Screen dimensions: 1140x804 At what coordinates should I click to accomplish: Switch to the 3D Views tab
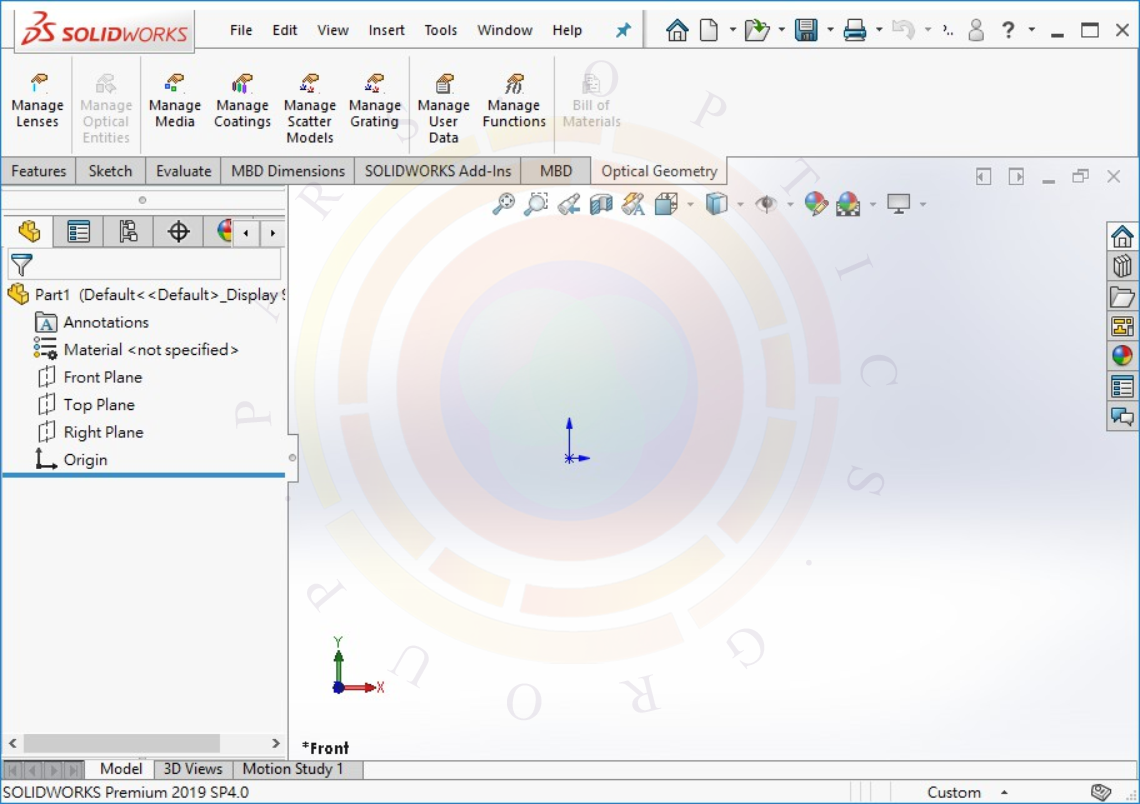pos(193,768)
